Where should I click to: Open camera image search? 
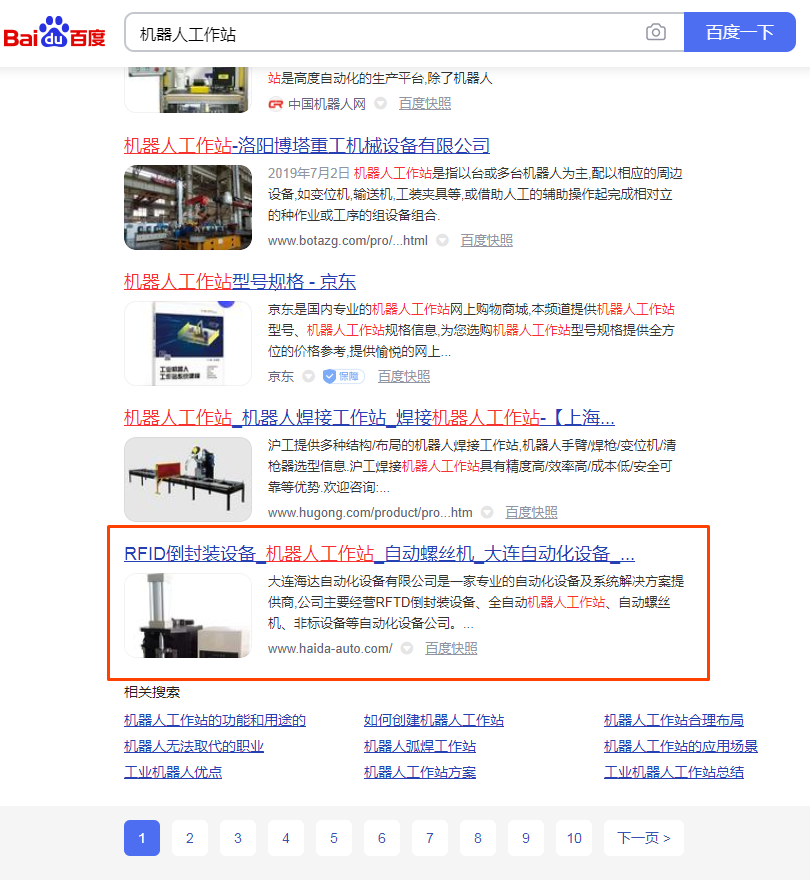(x=656, y=32)
